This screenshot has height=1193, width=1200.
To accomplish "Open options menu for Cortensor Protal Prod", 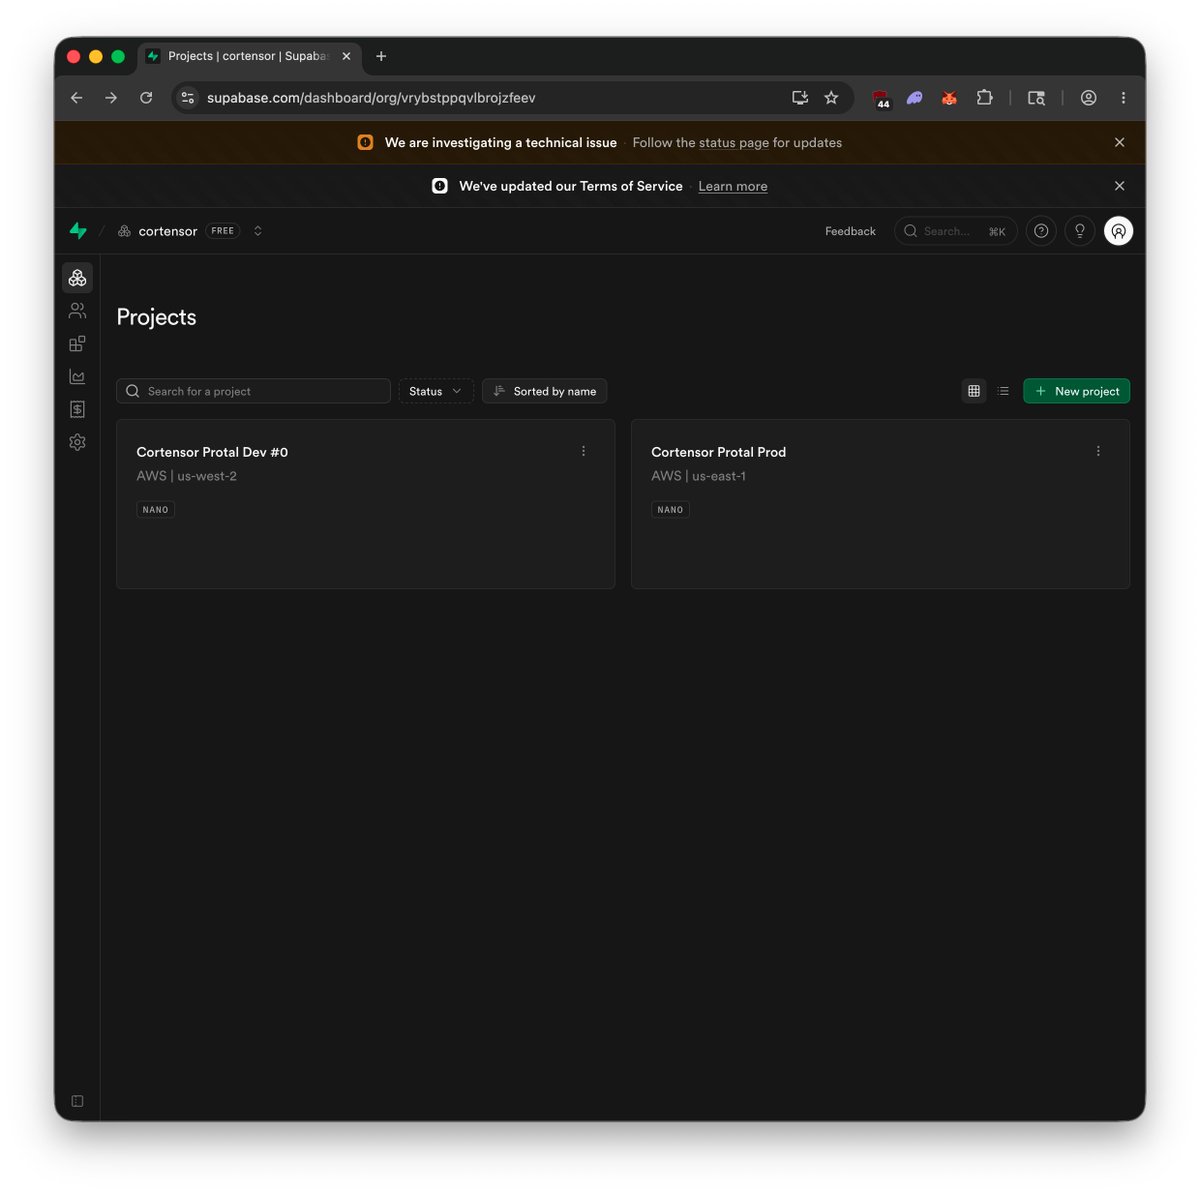I will click(x=1098, y=451).
